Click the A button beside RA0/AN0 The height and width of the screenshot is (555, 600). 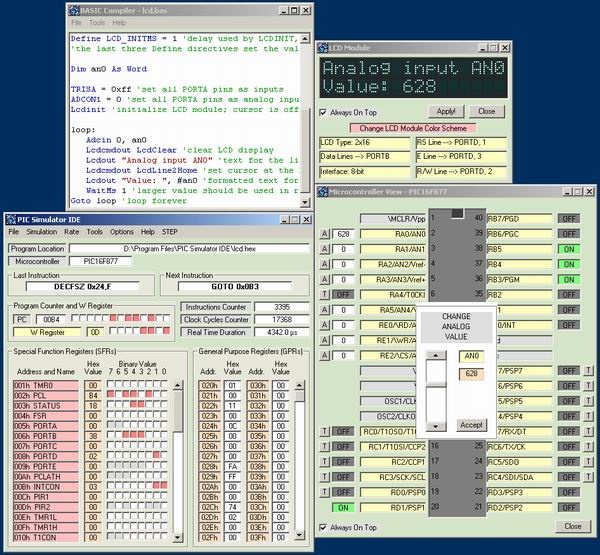click(325, 234)
